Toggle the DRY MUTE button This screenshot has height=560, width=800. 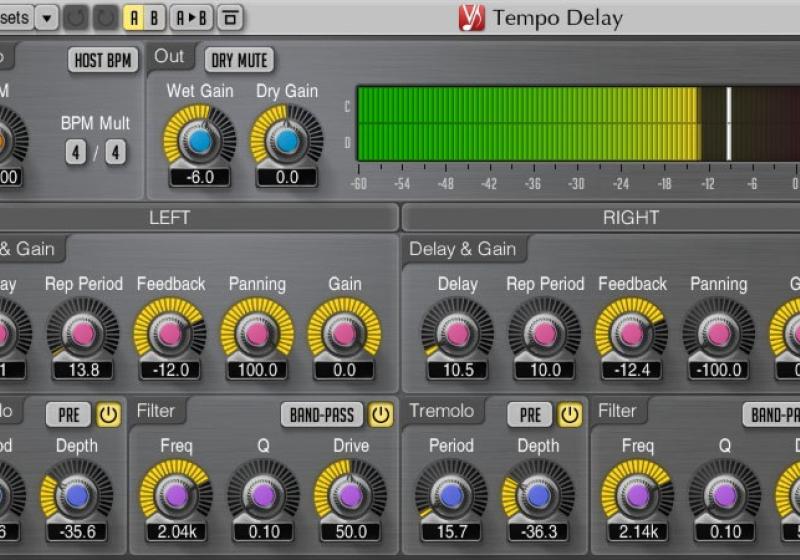(239, 61)
